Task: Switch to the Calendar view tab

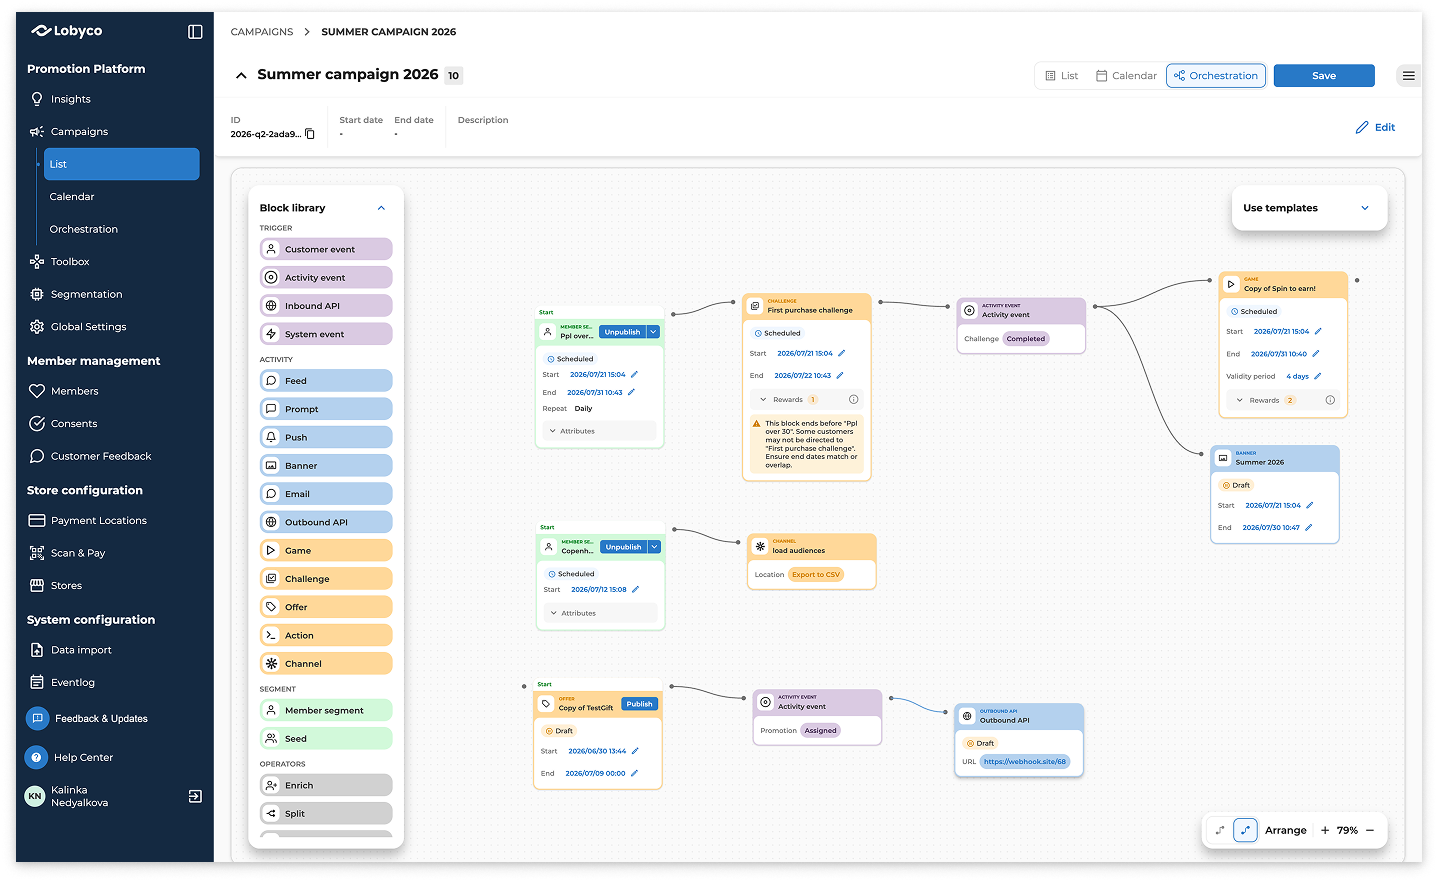Action: coord(1126,76)
